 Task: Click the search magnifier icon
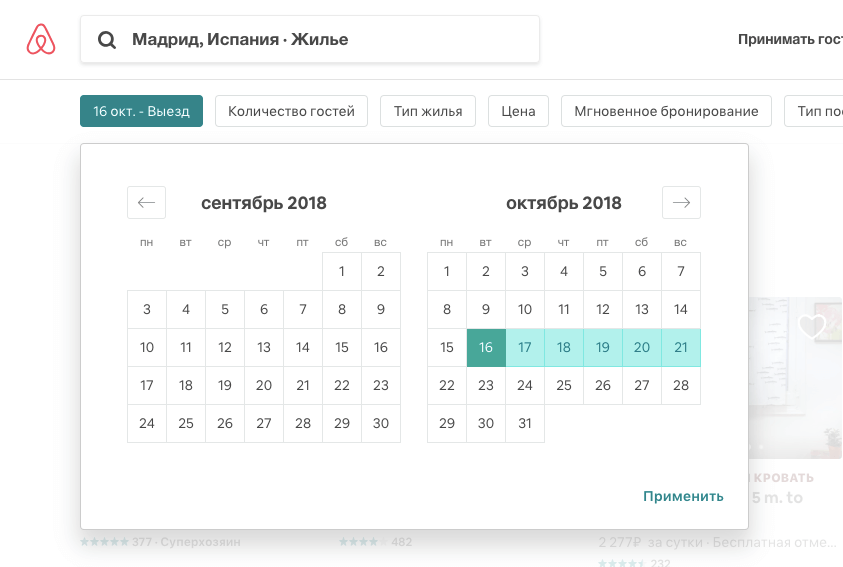tap(106, 40)
